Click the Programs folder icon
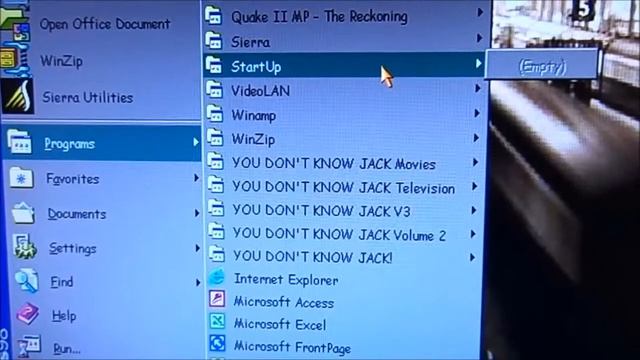The image size is (640, 360). pyautogui.click(x=19, y=142)
